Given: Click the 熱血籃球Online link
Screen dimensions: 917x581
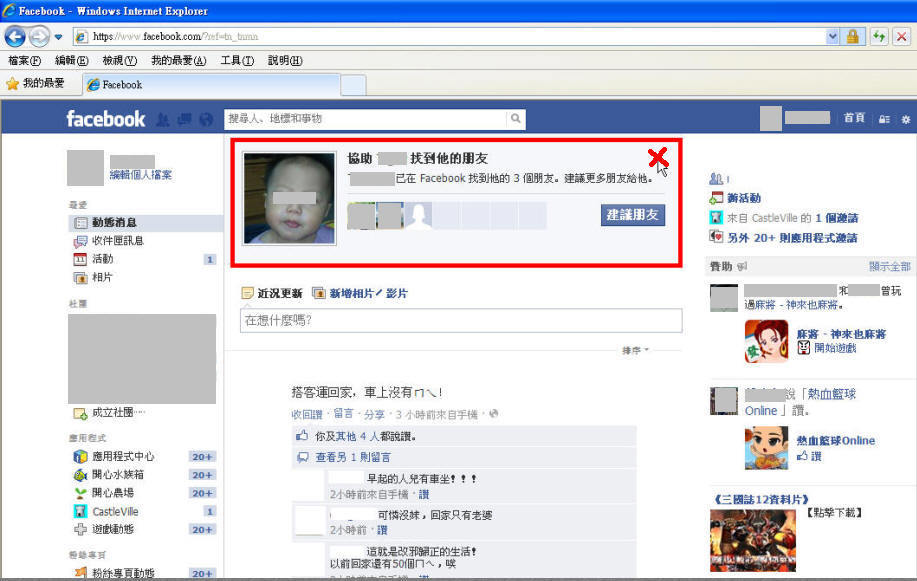Looking at the screenshot, I should [x=835, y=441].
